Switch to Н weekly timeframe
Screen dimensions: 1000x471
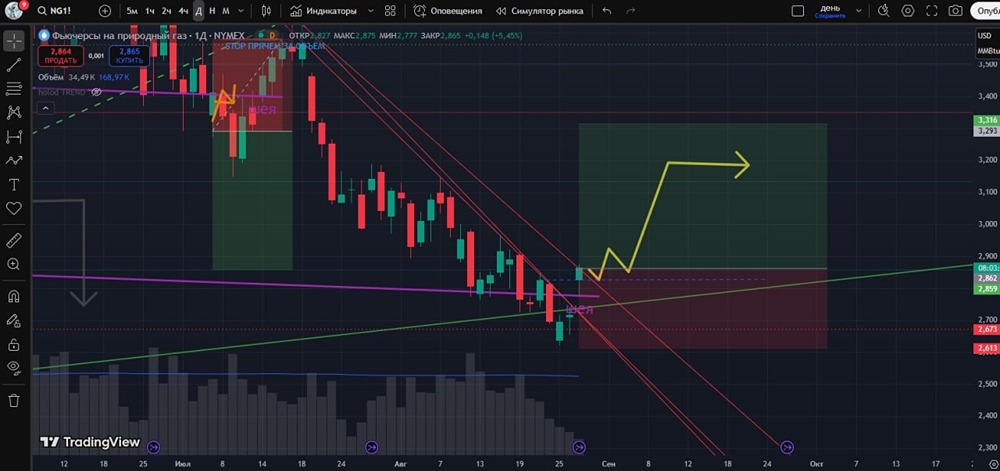pyautogui.click(x=212, y=11)
